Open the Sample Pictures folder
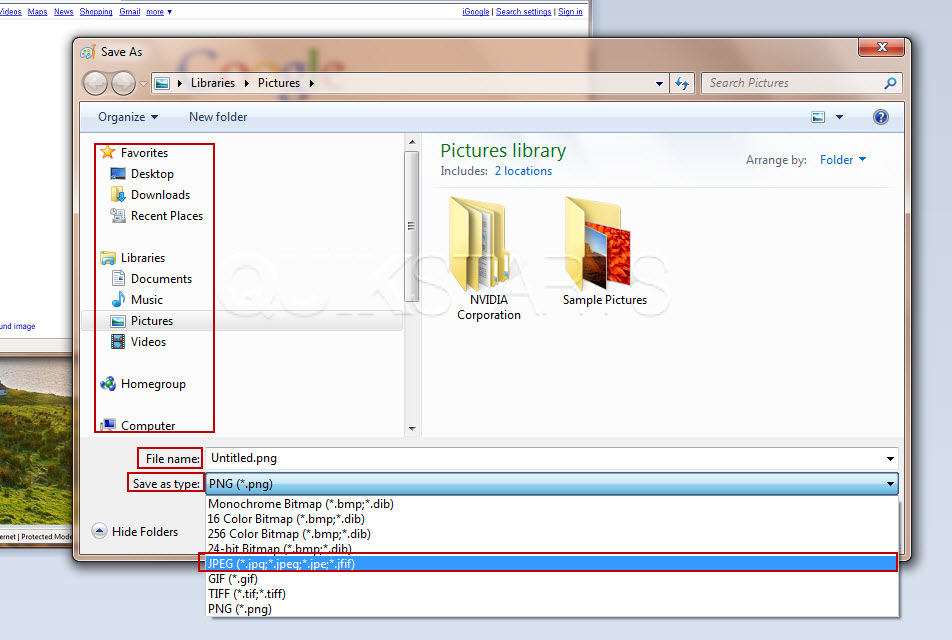Viewport: 952px width, 640px height. 605,251
